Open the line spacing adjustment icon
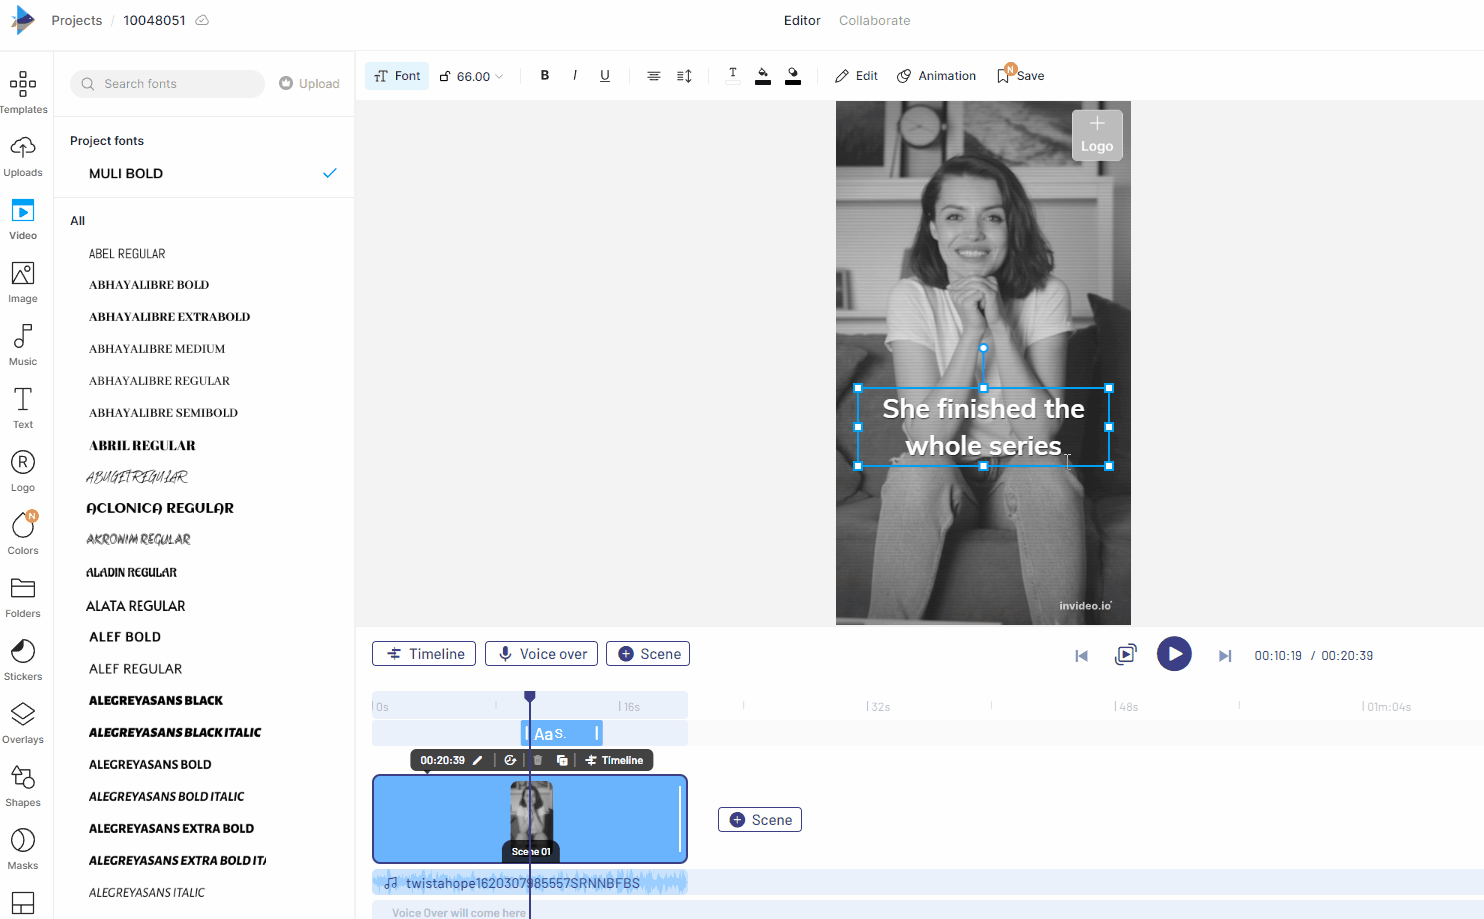Image resolution: width=1484 pixels, height=919 pixels. pyautogui.click(x=684, y=75)
